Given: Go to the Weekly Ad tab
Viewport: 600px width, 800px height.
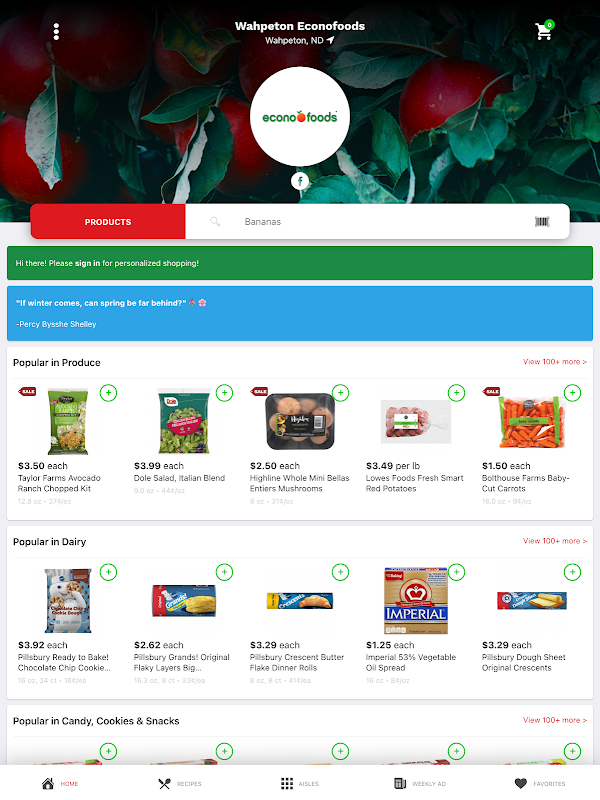Looking at the screenshot, I should coord(420,783).
